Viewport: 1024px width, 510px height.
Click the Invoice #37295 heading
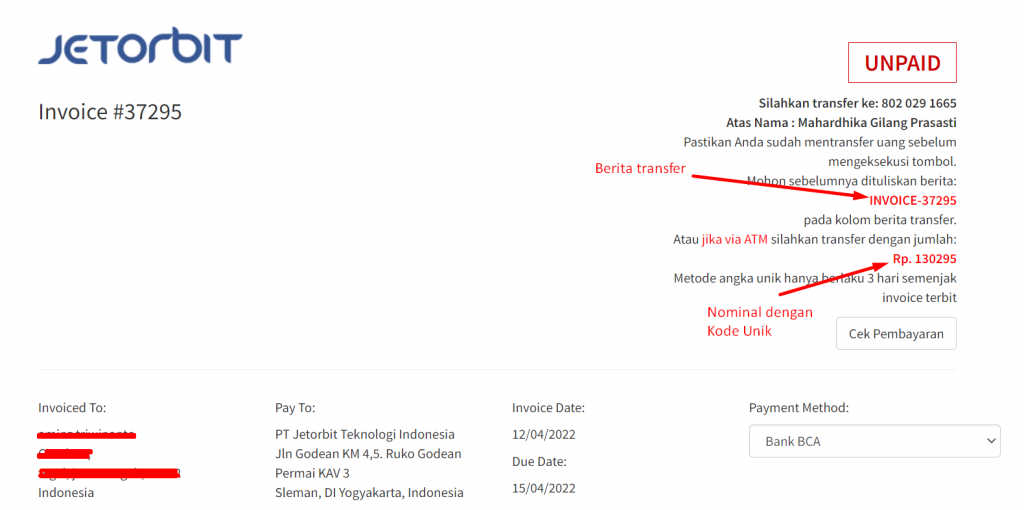coord(110,112)
